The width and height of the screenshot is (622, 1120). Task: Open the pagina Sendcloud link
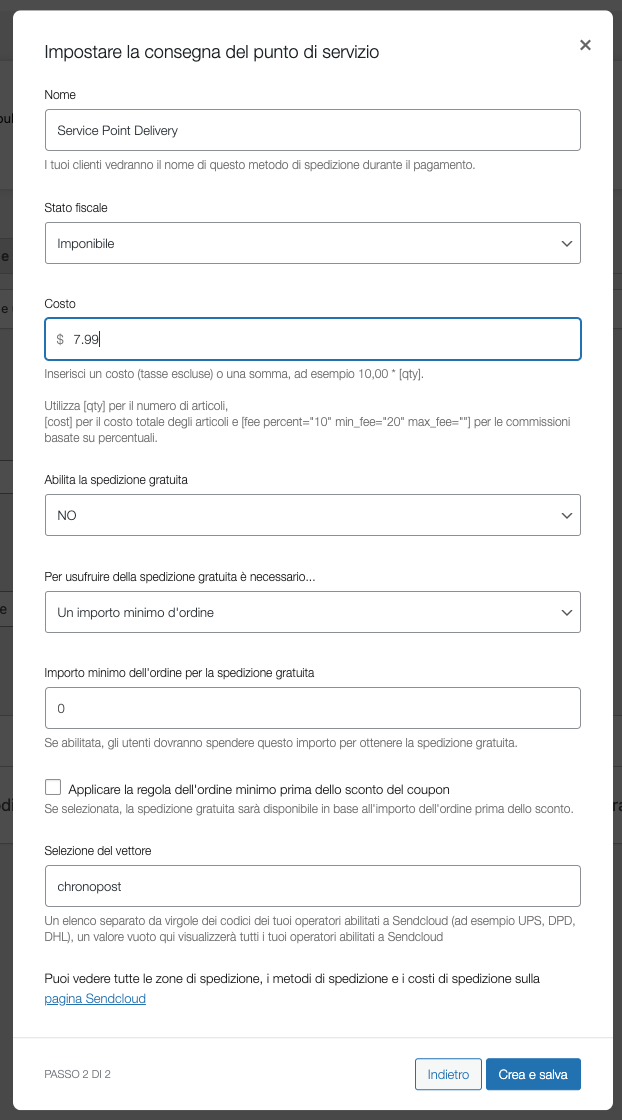click(95, 999)
